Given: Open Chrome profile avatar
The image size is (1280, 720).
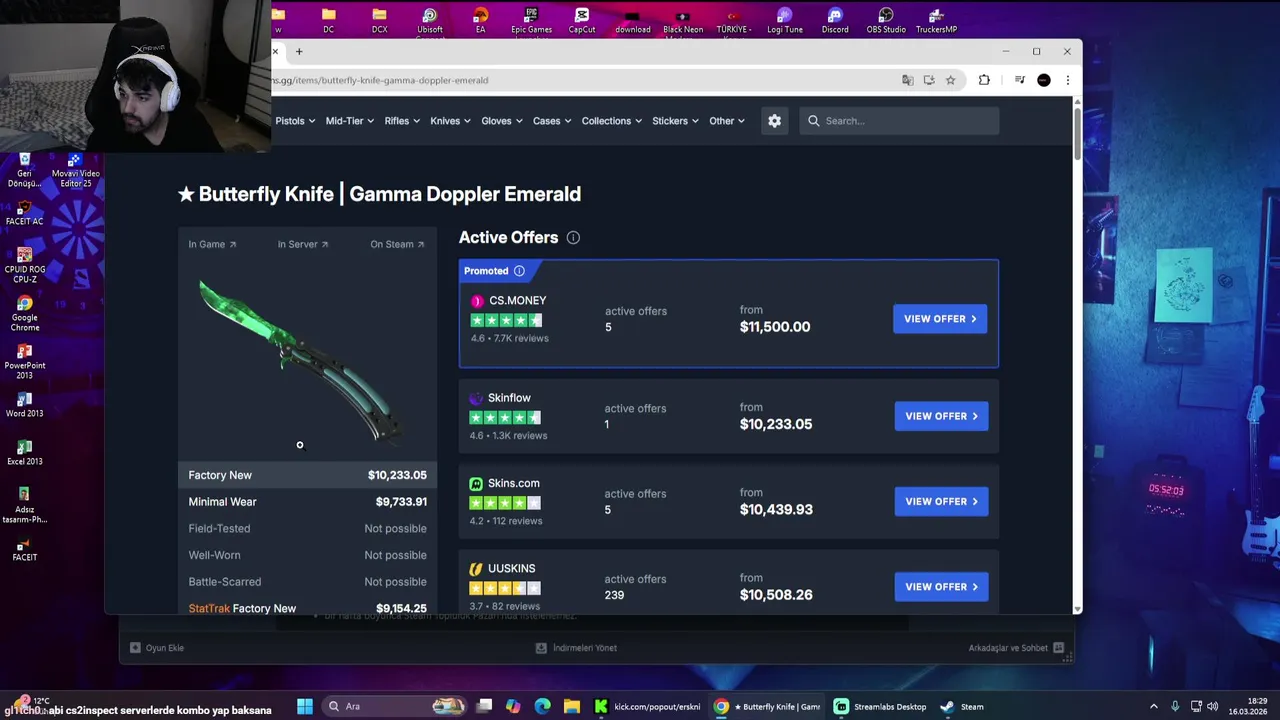Looking at the screenshot, I should (x=1044, y=80).
